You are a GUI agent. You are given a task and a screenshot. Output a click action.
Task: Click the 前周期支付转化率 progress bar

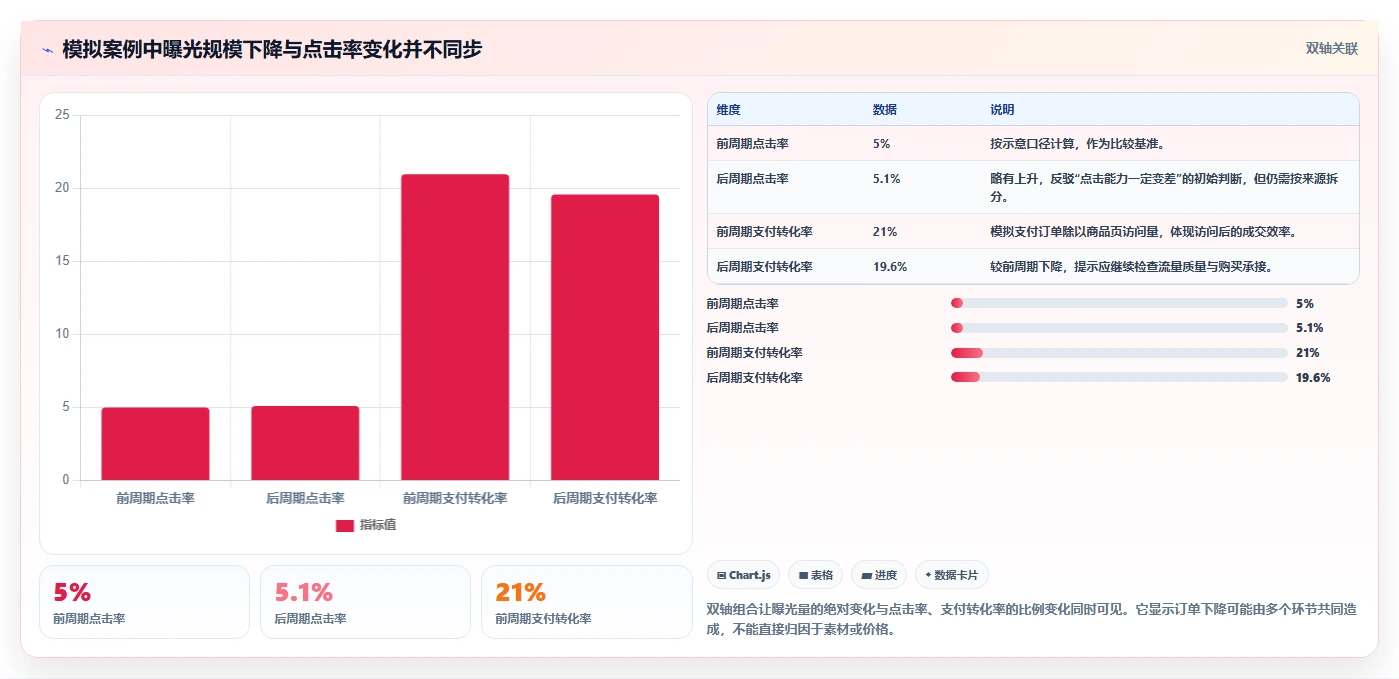1119,353
